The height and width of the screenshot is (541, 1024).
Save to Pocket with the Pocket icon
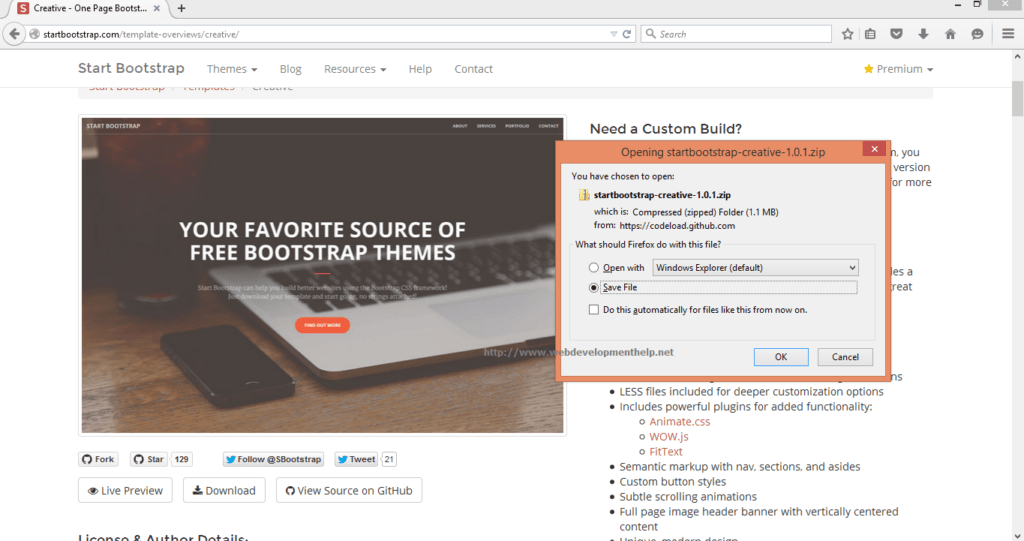(896, 34)
